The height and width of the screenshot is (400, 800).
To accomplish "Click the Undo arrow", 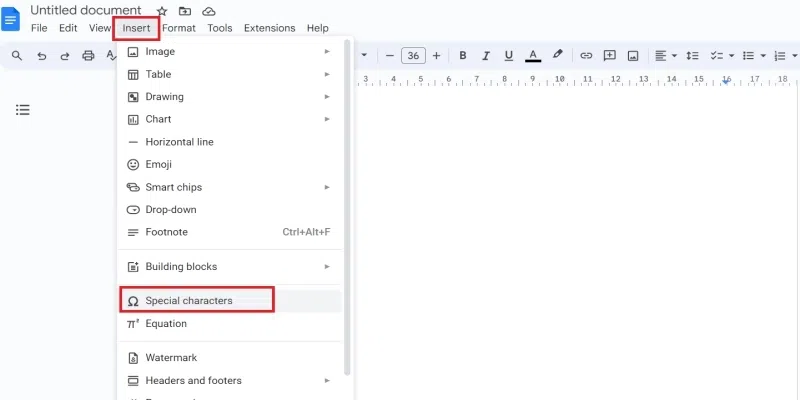I will [42, 56].
